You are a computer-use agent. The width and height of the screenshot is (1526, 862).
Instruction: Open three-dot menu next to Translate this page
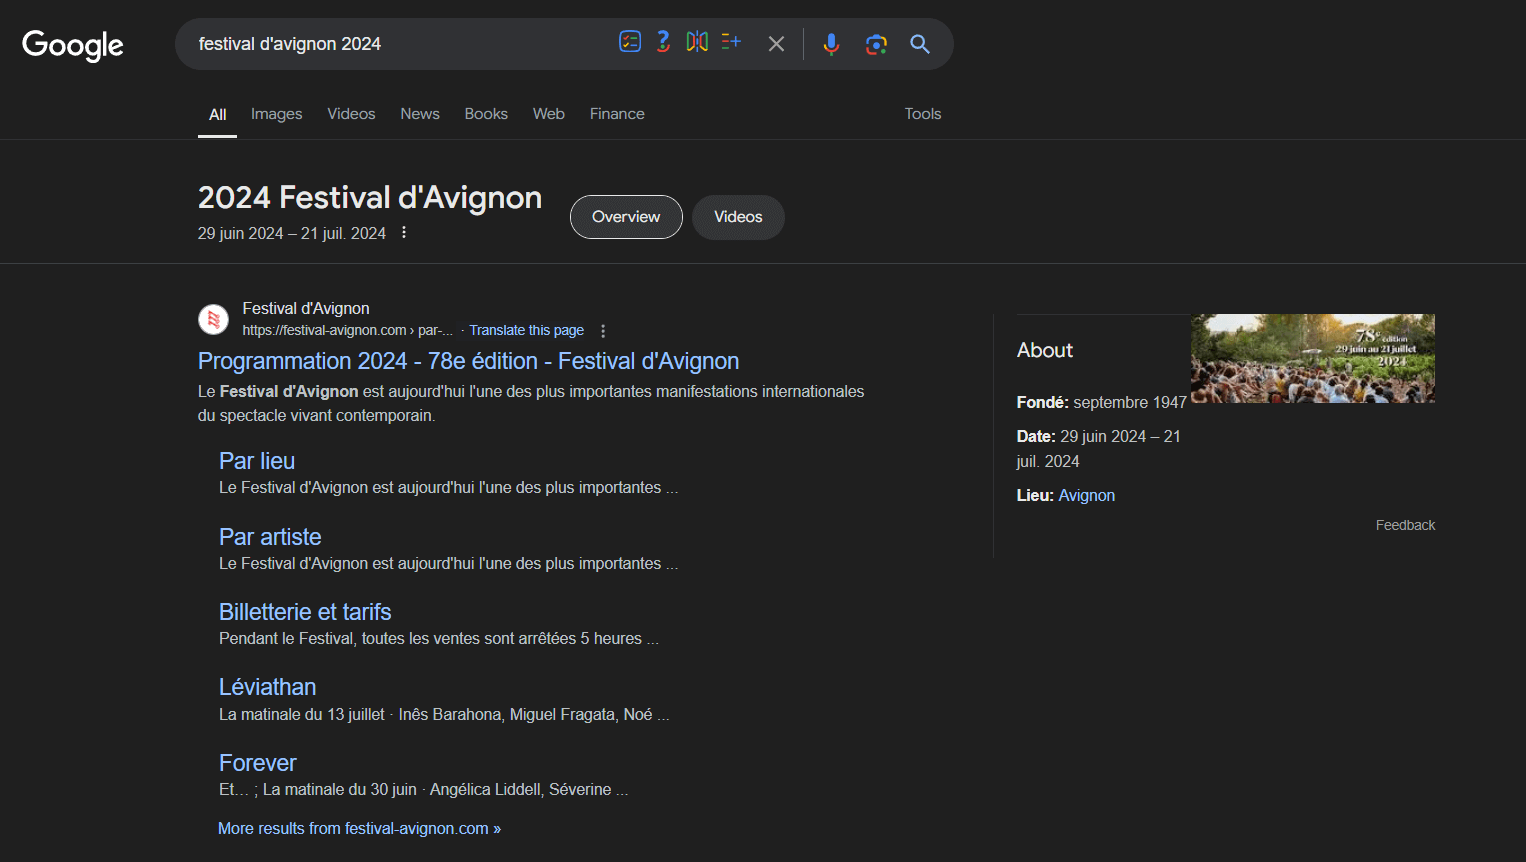point(603,331)
